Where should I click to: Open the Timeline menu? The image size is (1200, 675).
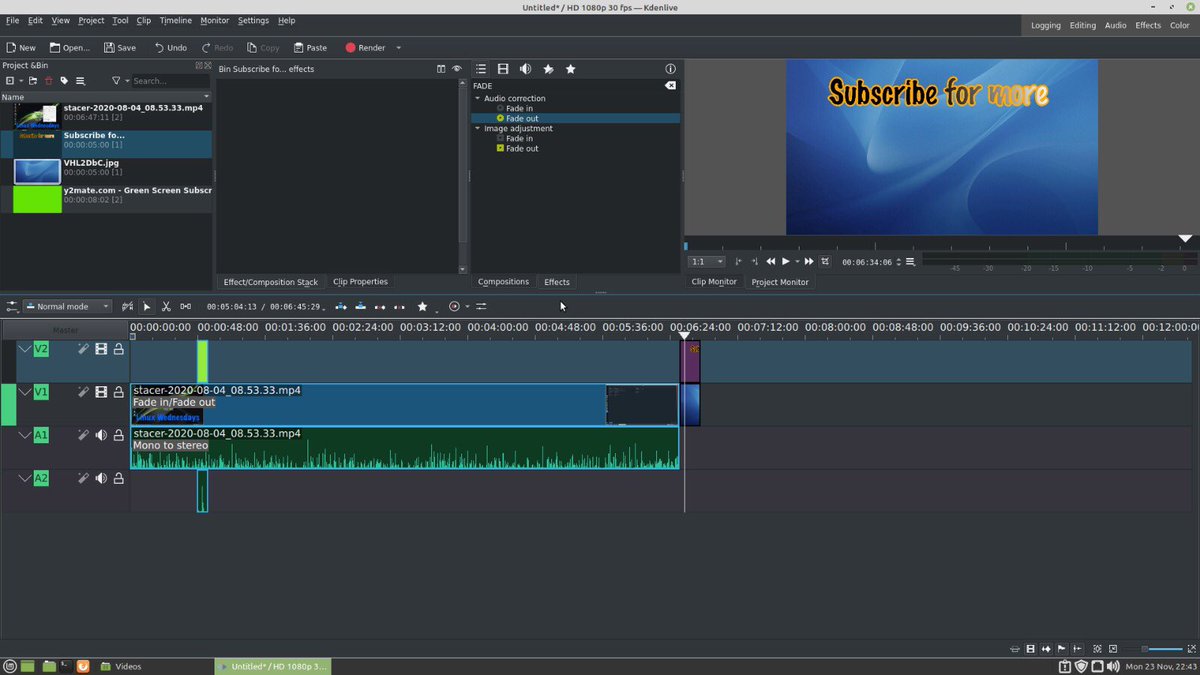click(x=176, y=20)
